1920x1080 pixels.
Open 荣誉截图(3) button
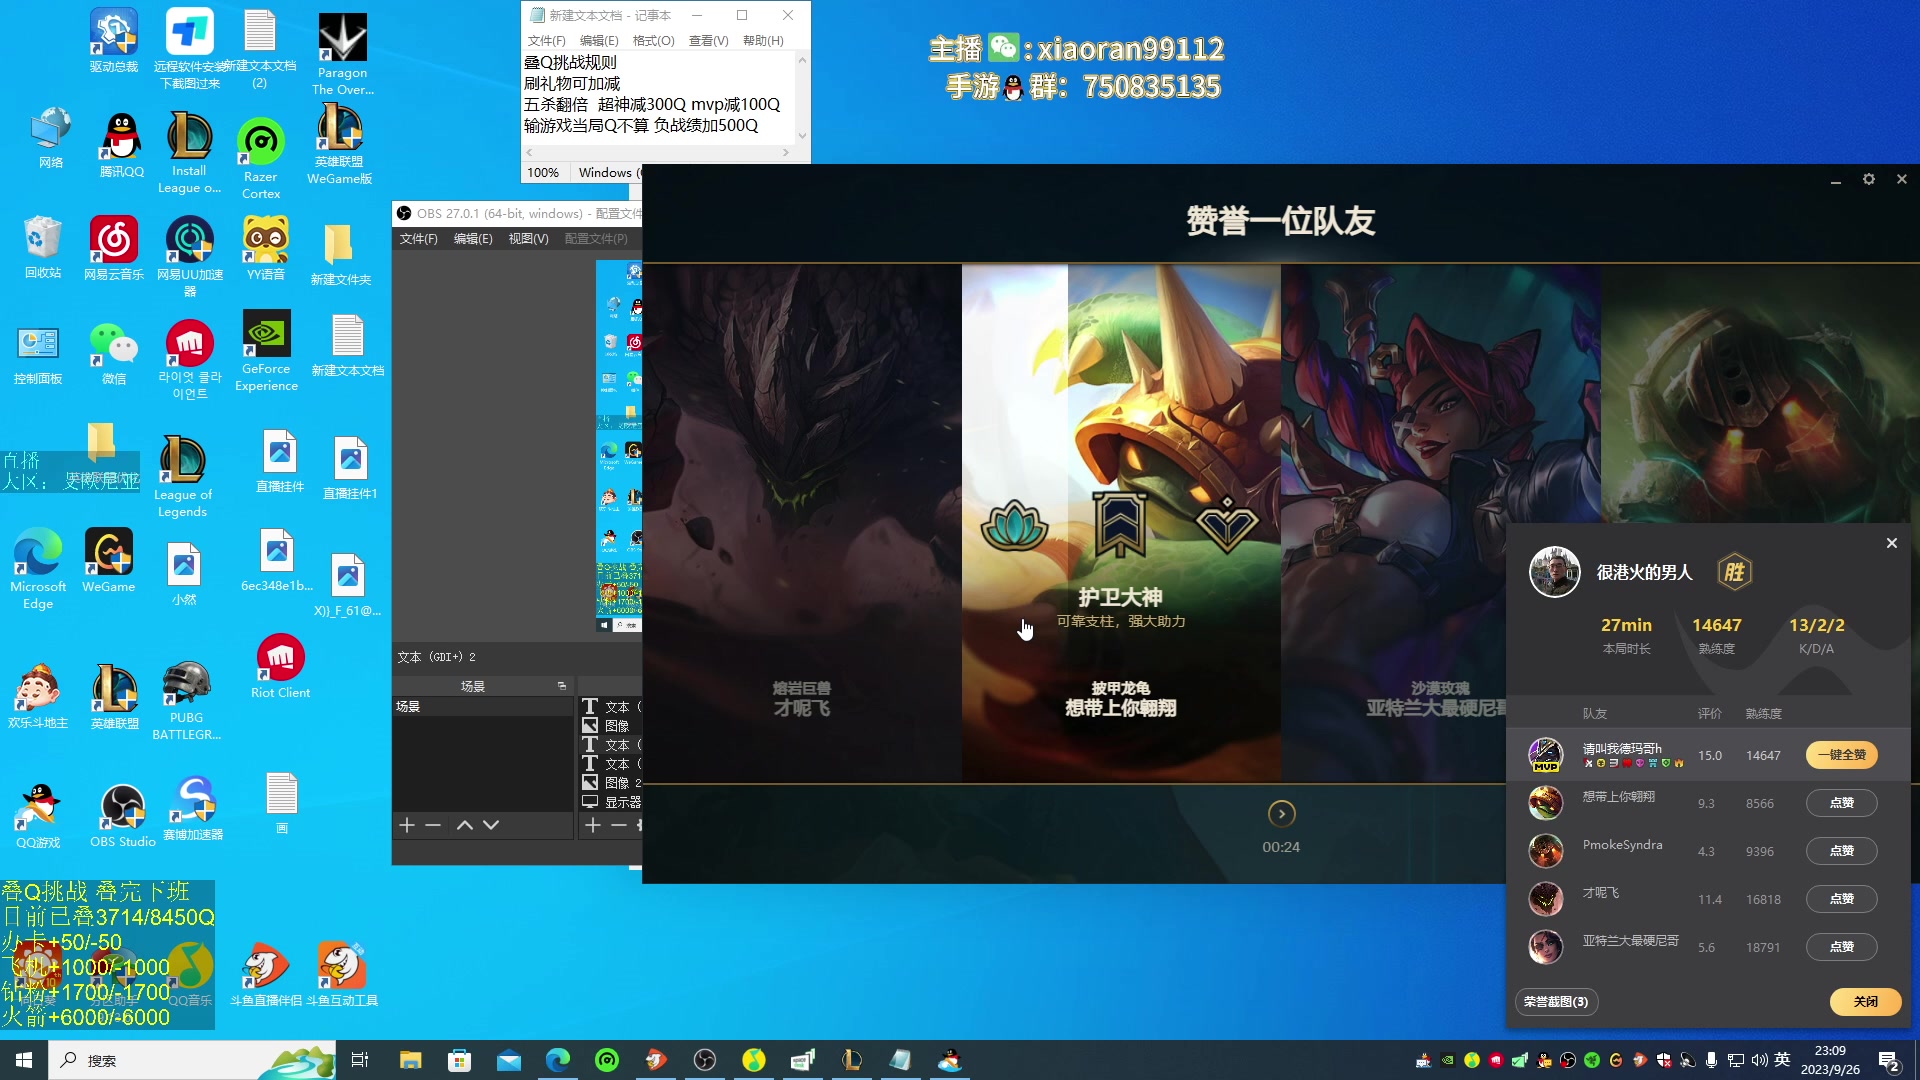click(1556, 1002)
